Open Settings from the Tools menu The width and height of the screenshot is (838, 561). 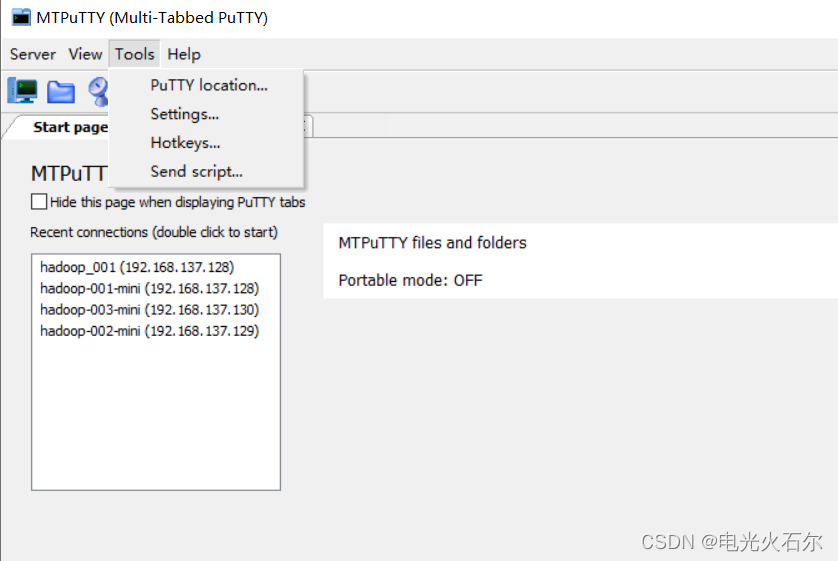pyautogui.click(x=185, y=114)
